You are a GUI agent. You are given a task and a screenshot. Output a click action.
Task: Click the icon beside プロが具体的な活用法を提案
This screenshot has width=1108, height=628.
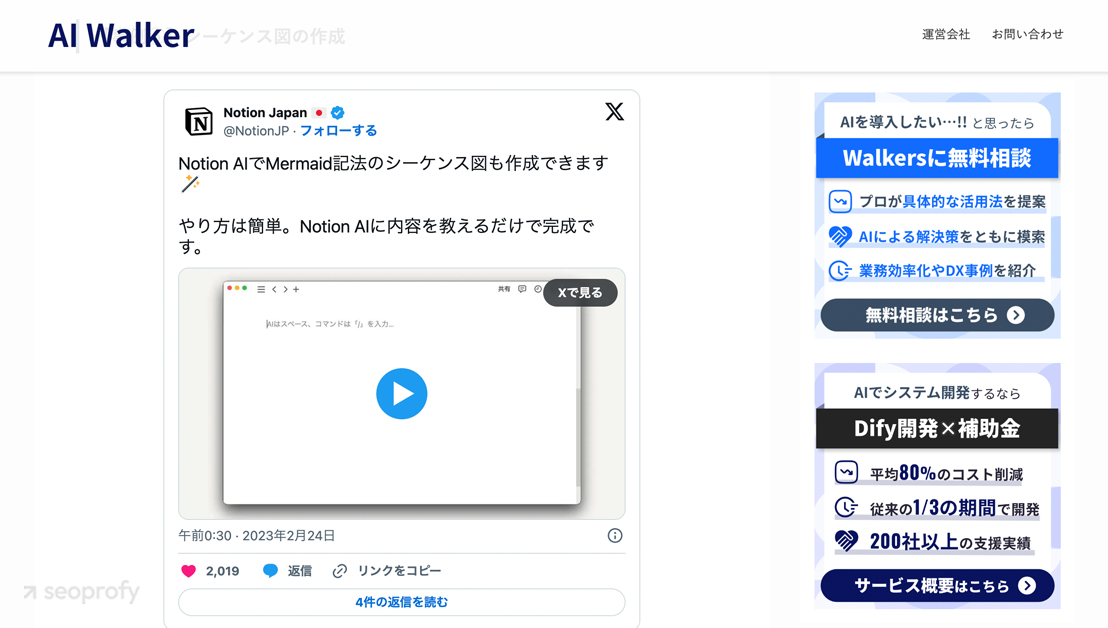click(840, 201)
